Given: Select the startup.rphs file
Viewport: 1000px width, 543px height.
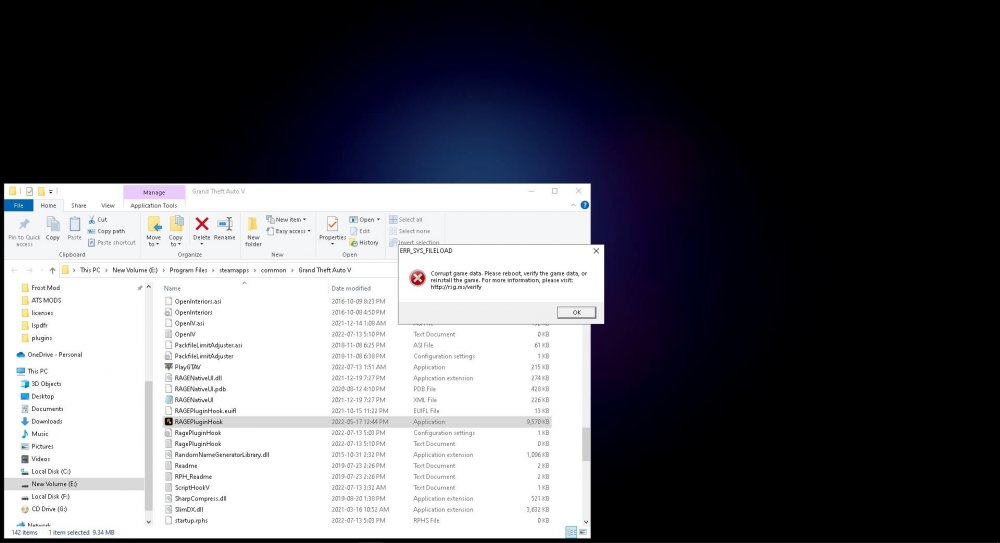Looking at the screenshot, I should (x=191, y=520).
